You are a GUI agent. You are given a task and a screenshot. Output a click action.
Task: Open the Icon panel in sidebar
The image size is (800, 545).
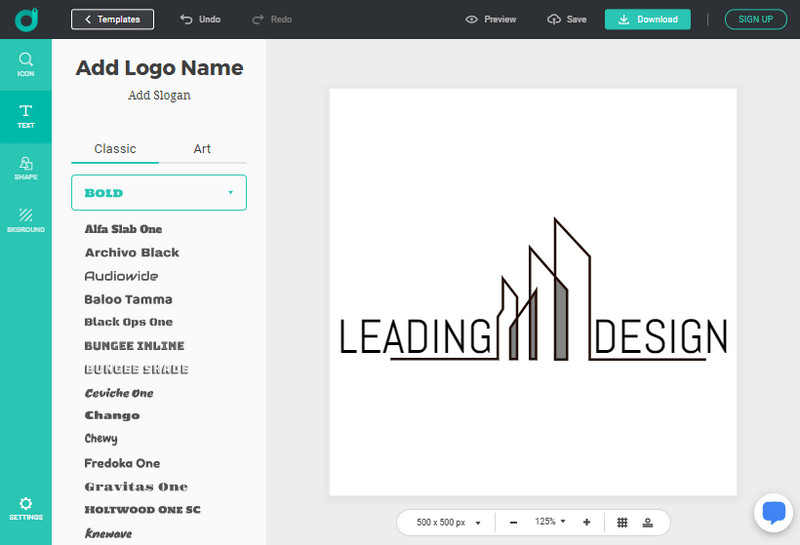(x=26, y=64)
